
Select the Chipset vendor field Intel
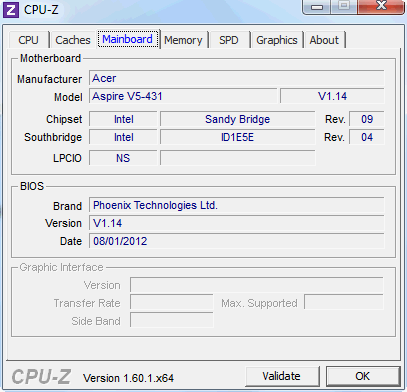(123, 119)
